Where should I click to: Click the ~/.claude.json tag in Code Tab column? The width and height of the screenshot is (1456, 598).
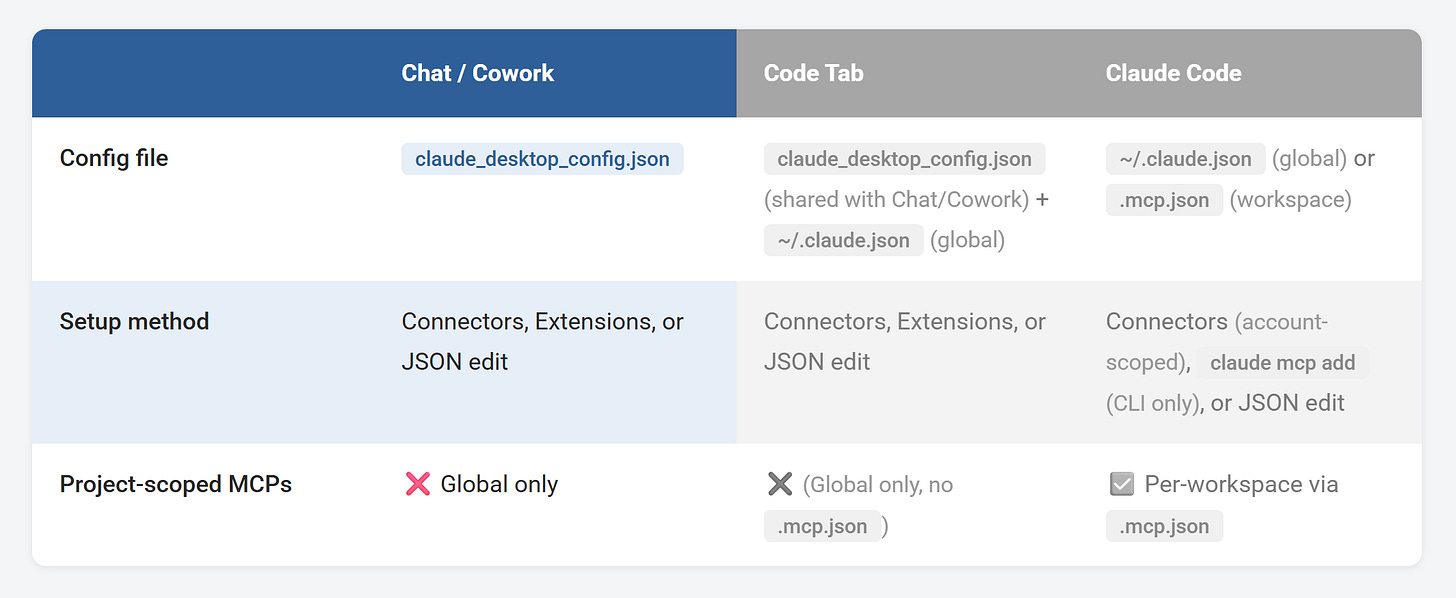(843, 240)
